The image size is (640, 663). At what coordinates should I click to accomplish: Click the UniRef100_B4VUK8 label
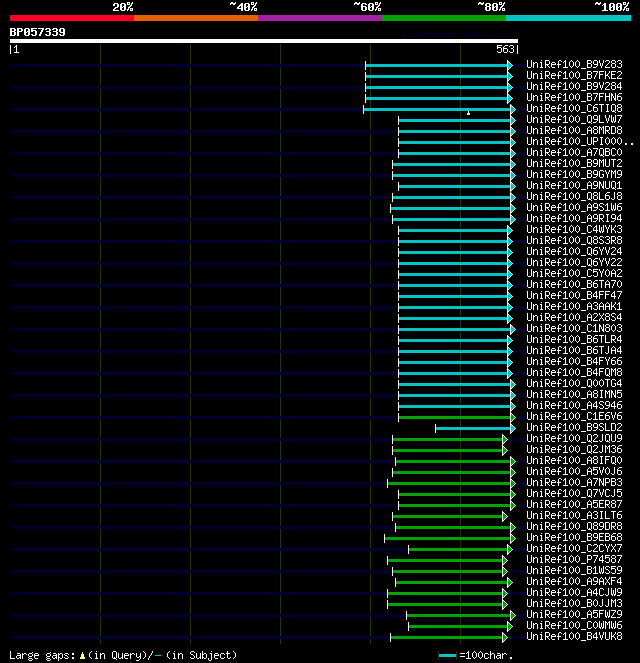[574, 636]
